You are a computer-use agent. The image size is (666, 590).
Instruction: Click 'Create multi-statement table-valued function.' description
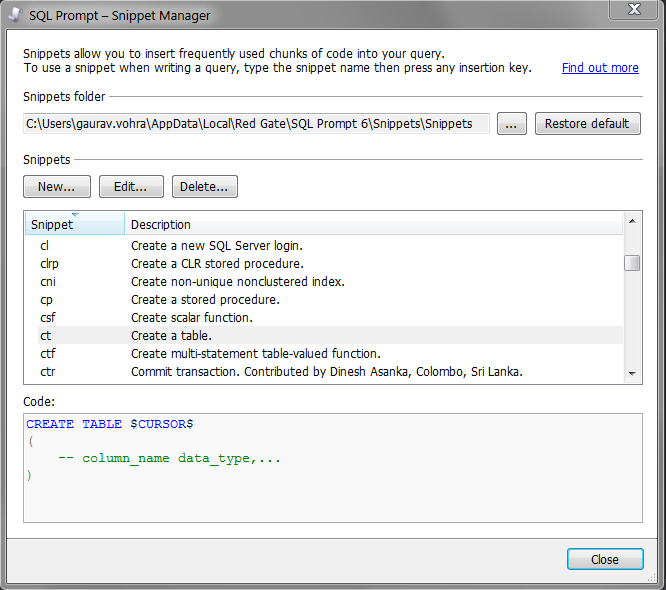pyautogui.click(x=256, y=353)
